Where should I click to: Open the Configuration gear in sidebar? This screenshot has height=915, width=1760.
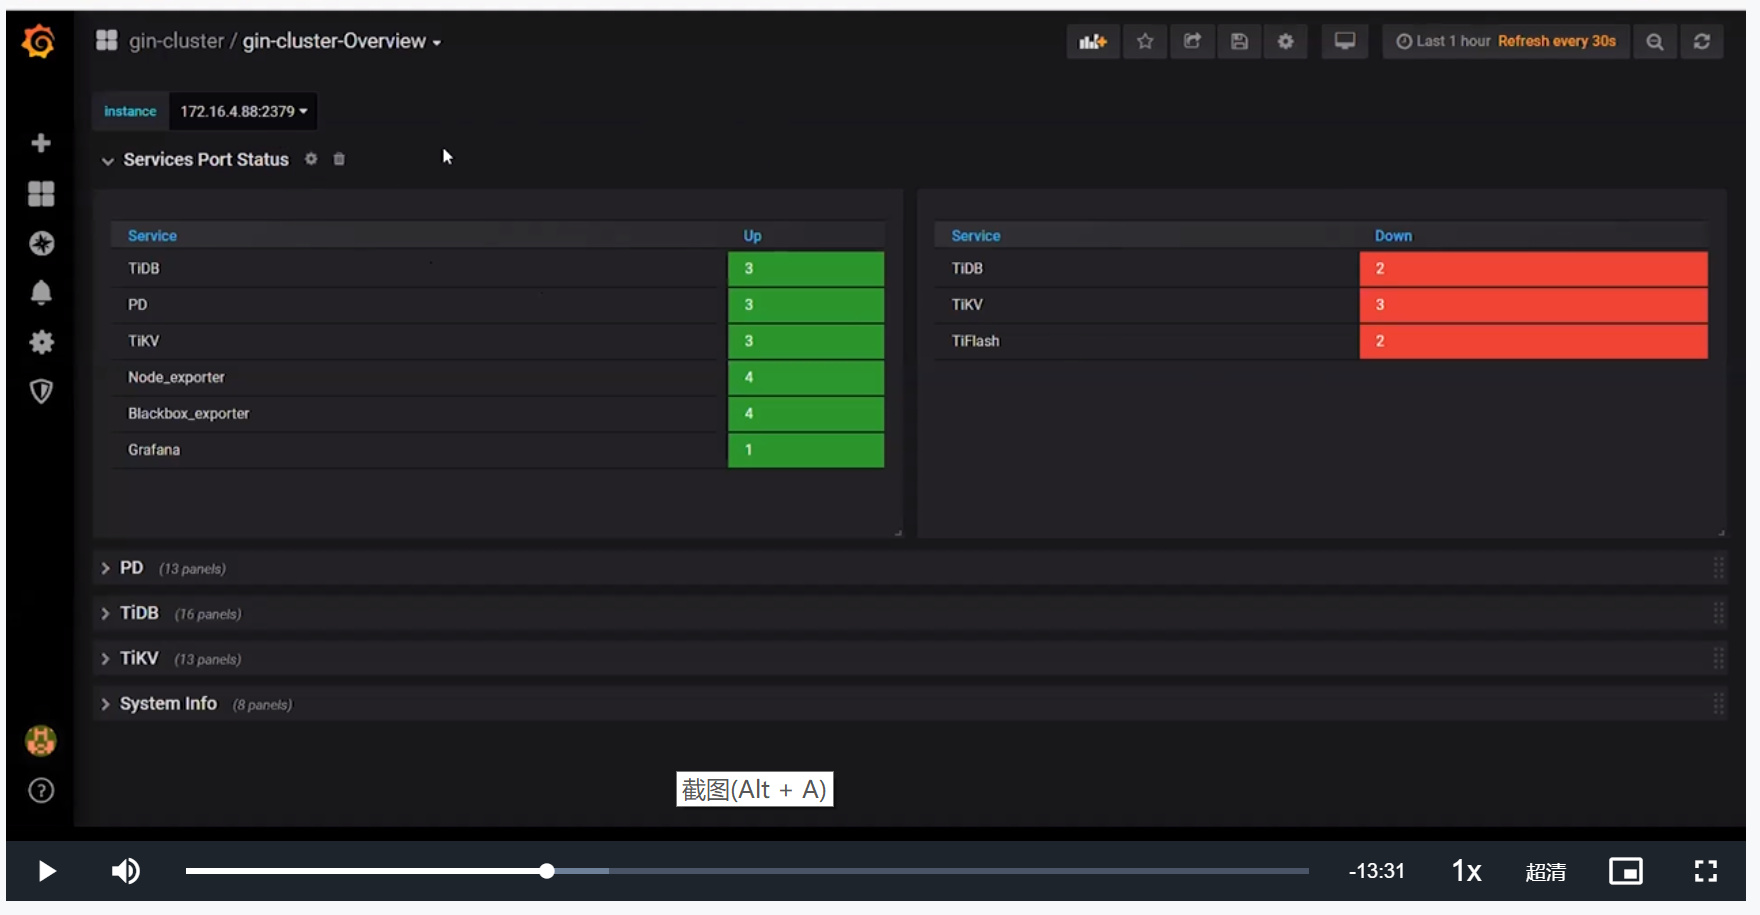[x=41, y=342]
